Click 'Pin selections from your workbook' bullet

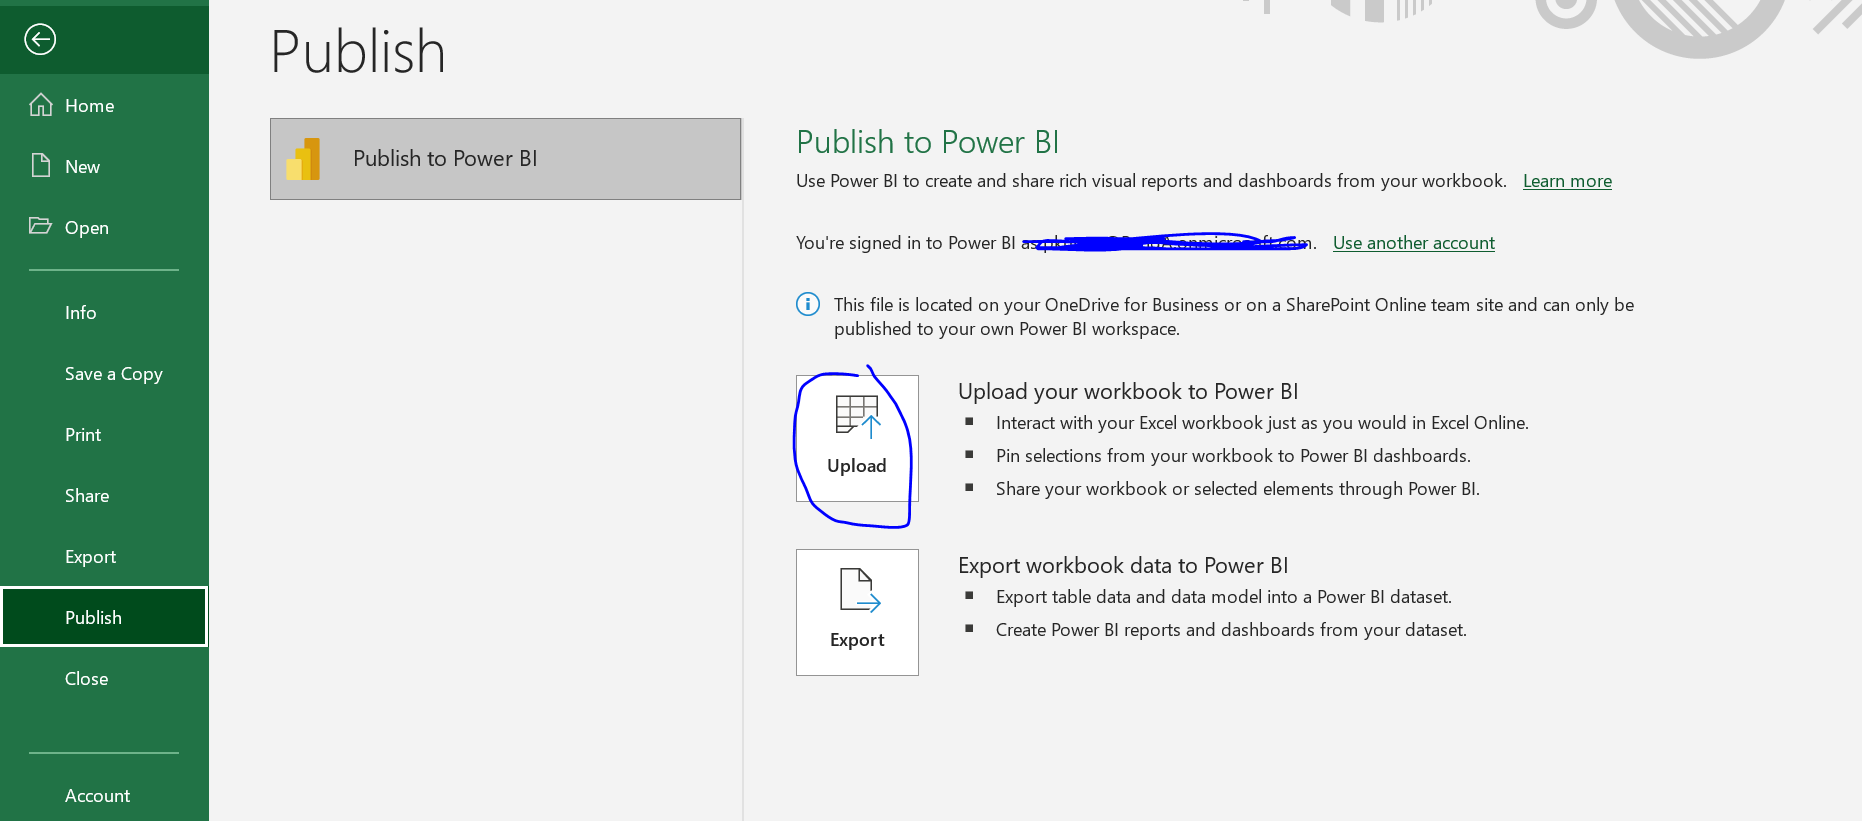click(1233, 456)
